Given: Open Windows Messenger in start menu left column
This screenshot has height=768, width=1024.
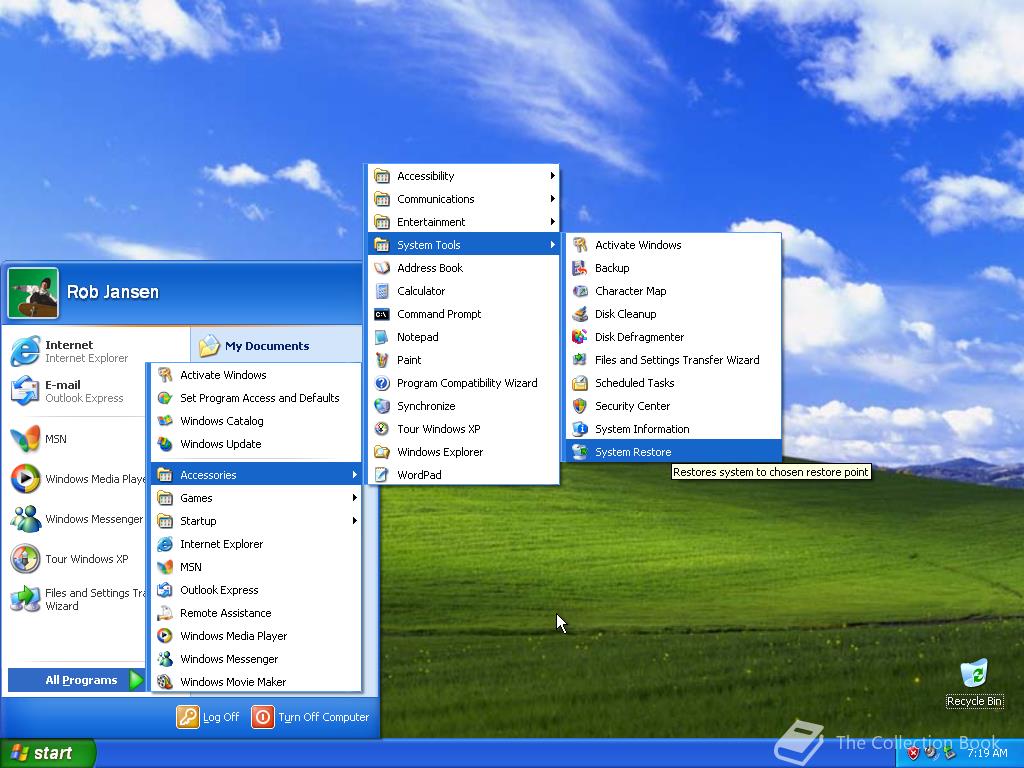Looking at the screenshot, I should click(76, 519).
